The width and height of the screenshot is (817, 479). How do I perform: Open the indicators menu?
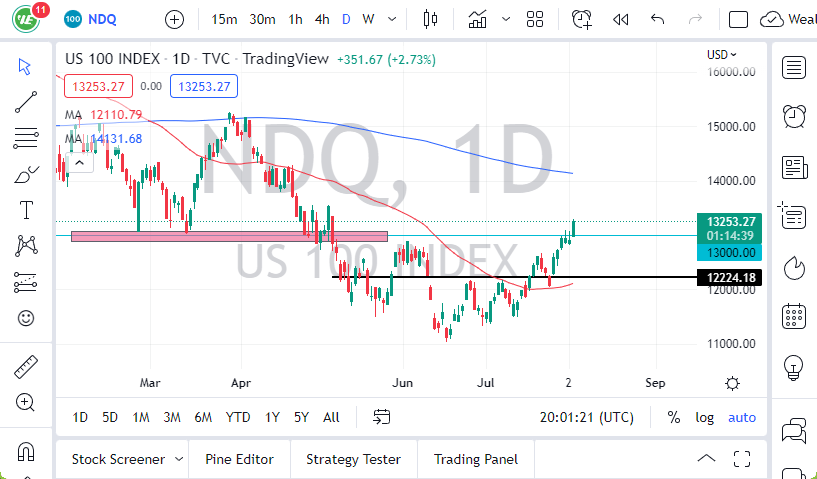(478, 19)
